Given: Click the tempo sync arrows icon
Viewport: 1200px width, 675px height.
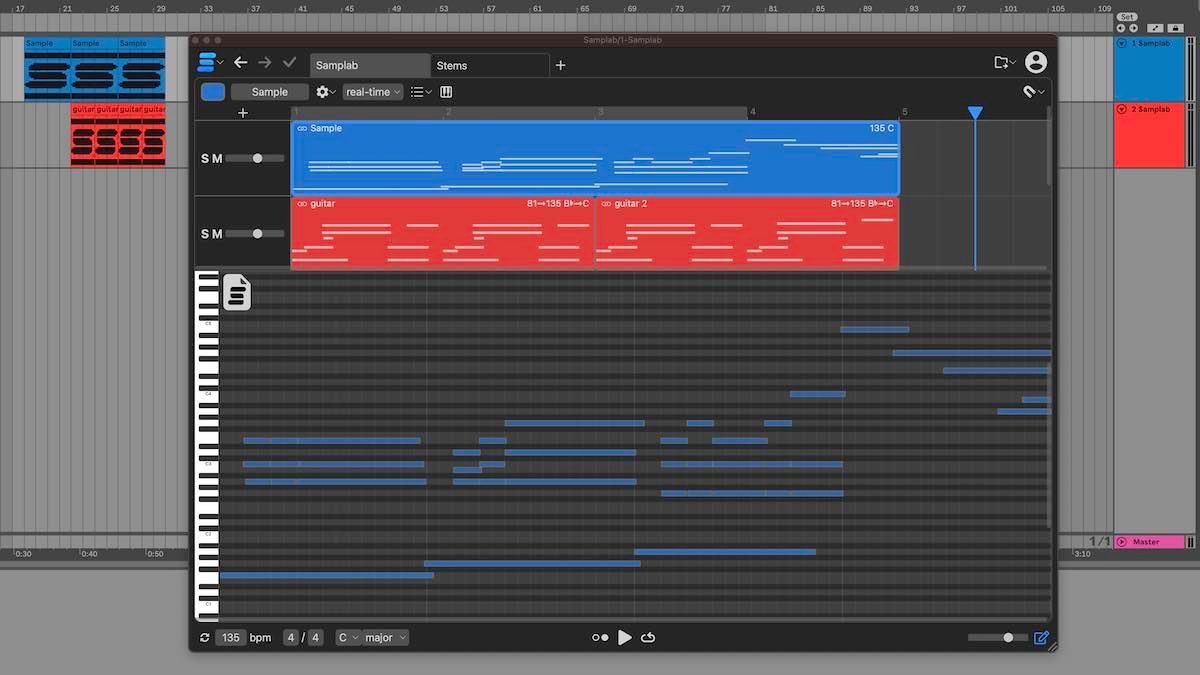Looking at the screenshot, I should point(205,637).
